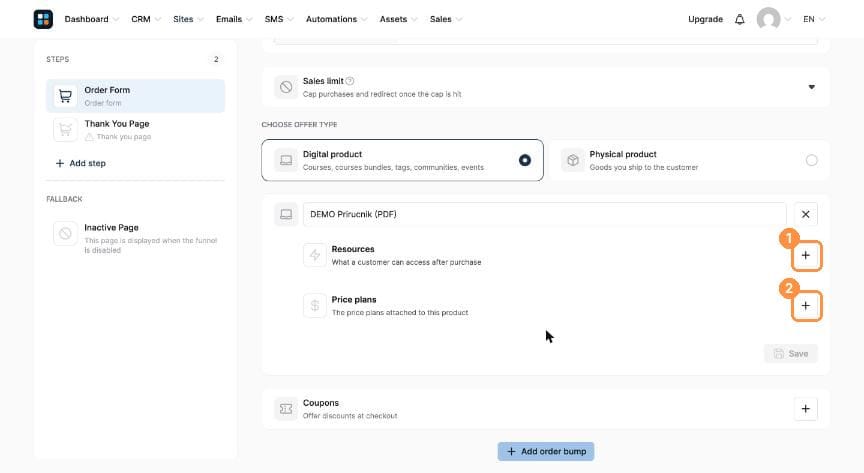Open the notifications bell
Viewport: 864px width, 473px height.
(x=739, y=19)
